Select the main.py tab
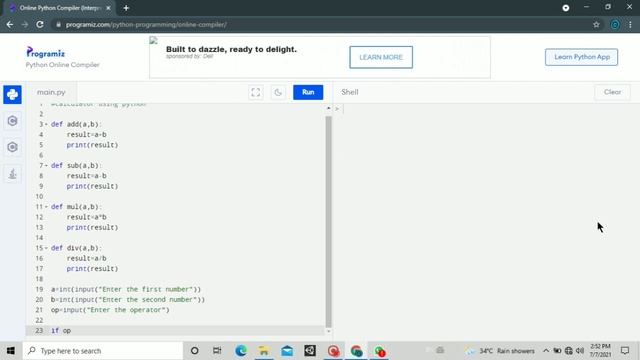Image resolution: width=640 pixels, height=360 pixels. [51, 92]
